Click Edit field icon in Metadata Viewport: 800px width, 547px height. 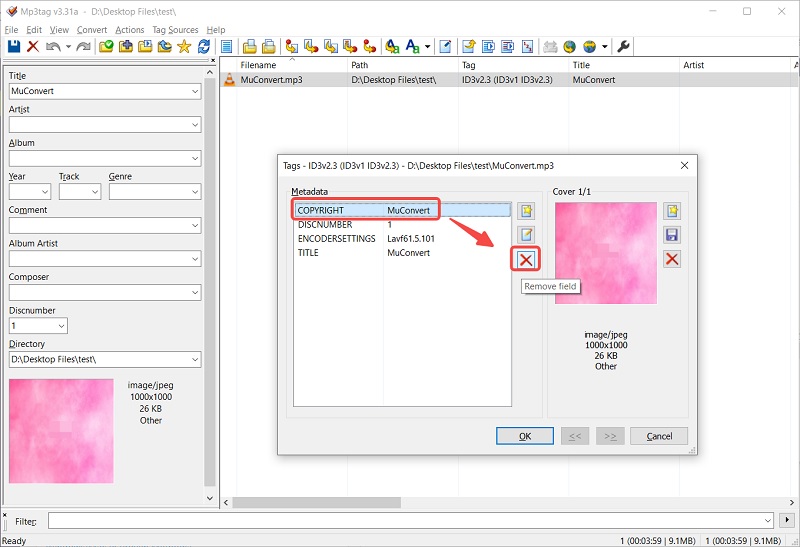tap(526, 235)
